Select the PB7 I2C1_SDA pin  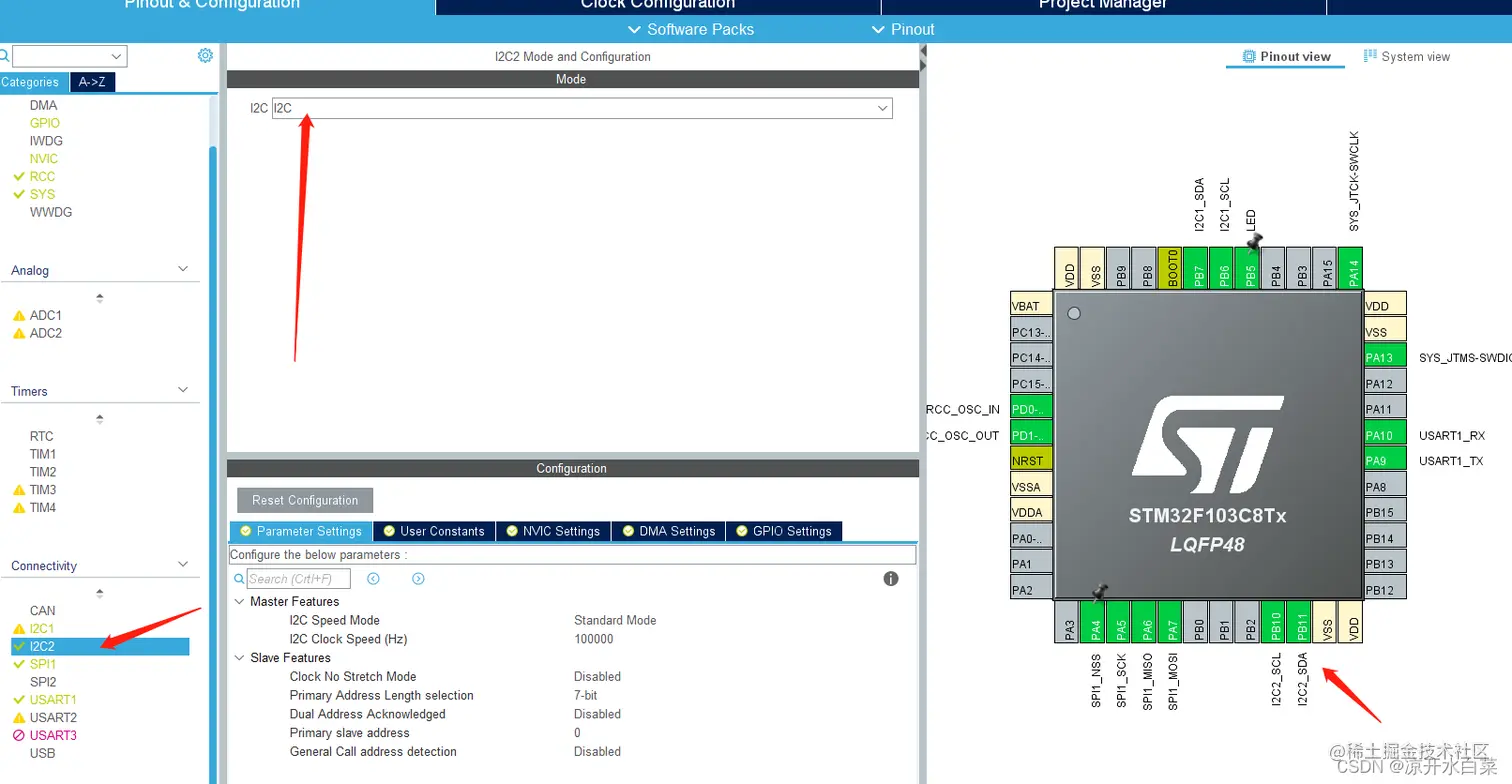point(1195,269)
